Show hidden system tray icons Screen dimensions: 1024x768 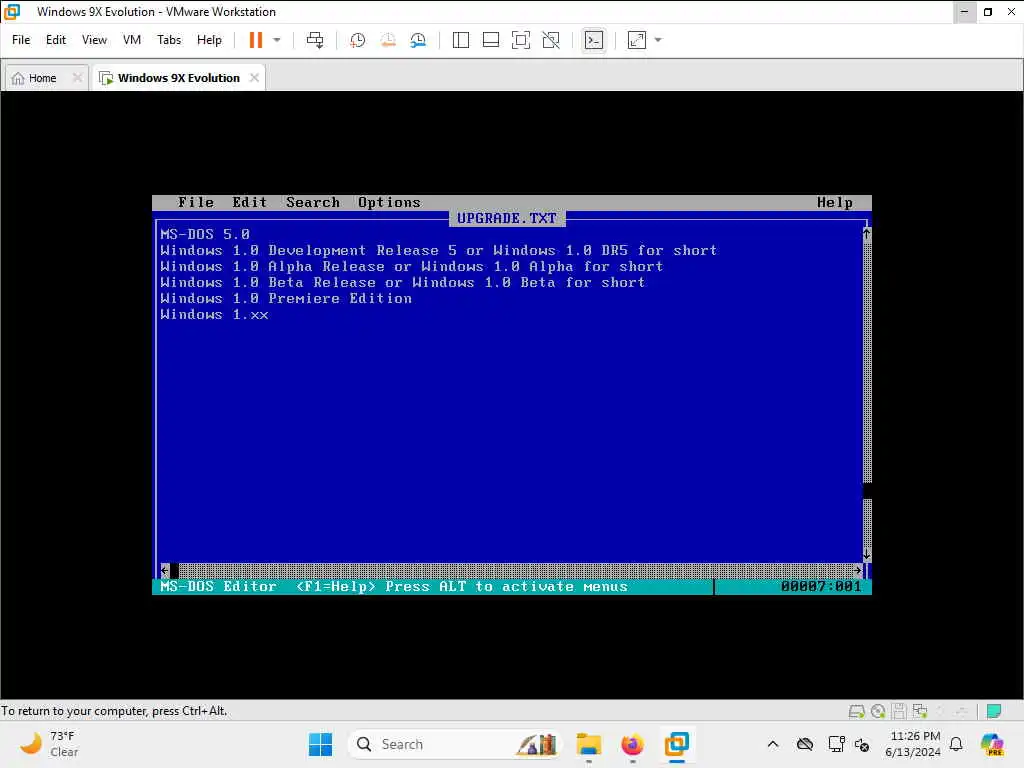[x=773, y=744]
